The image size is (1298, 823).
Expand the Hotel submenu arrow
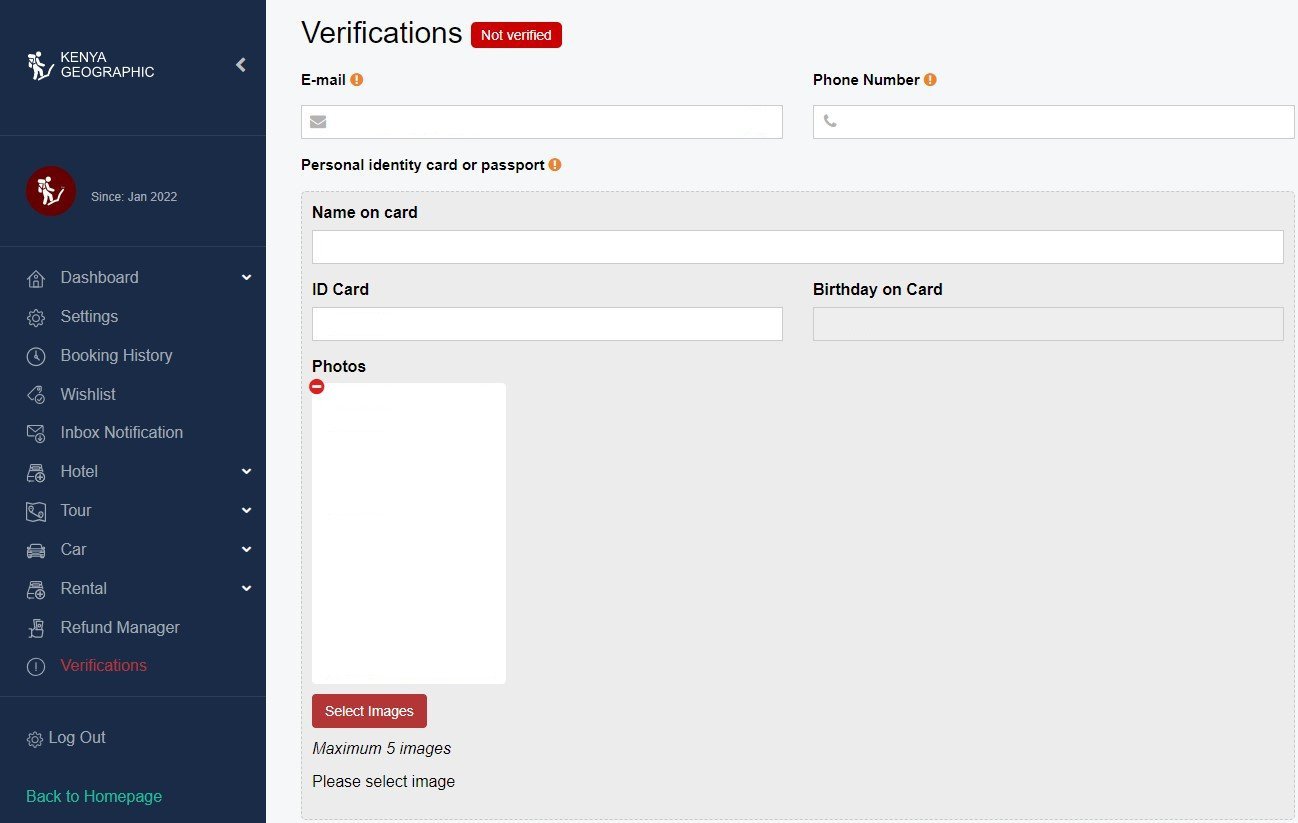[x=247, y=472]
